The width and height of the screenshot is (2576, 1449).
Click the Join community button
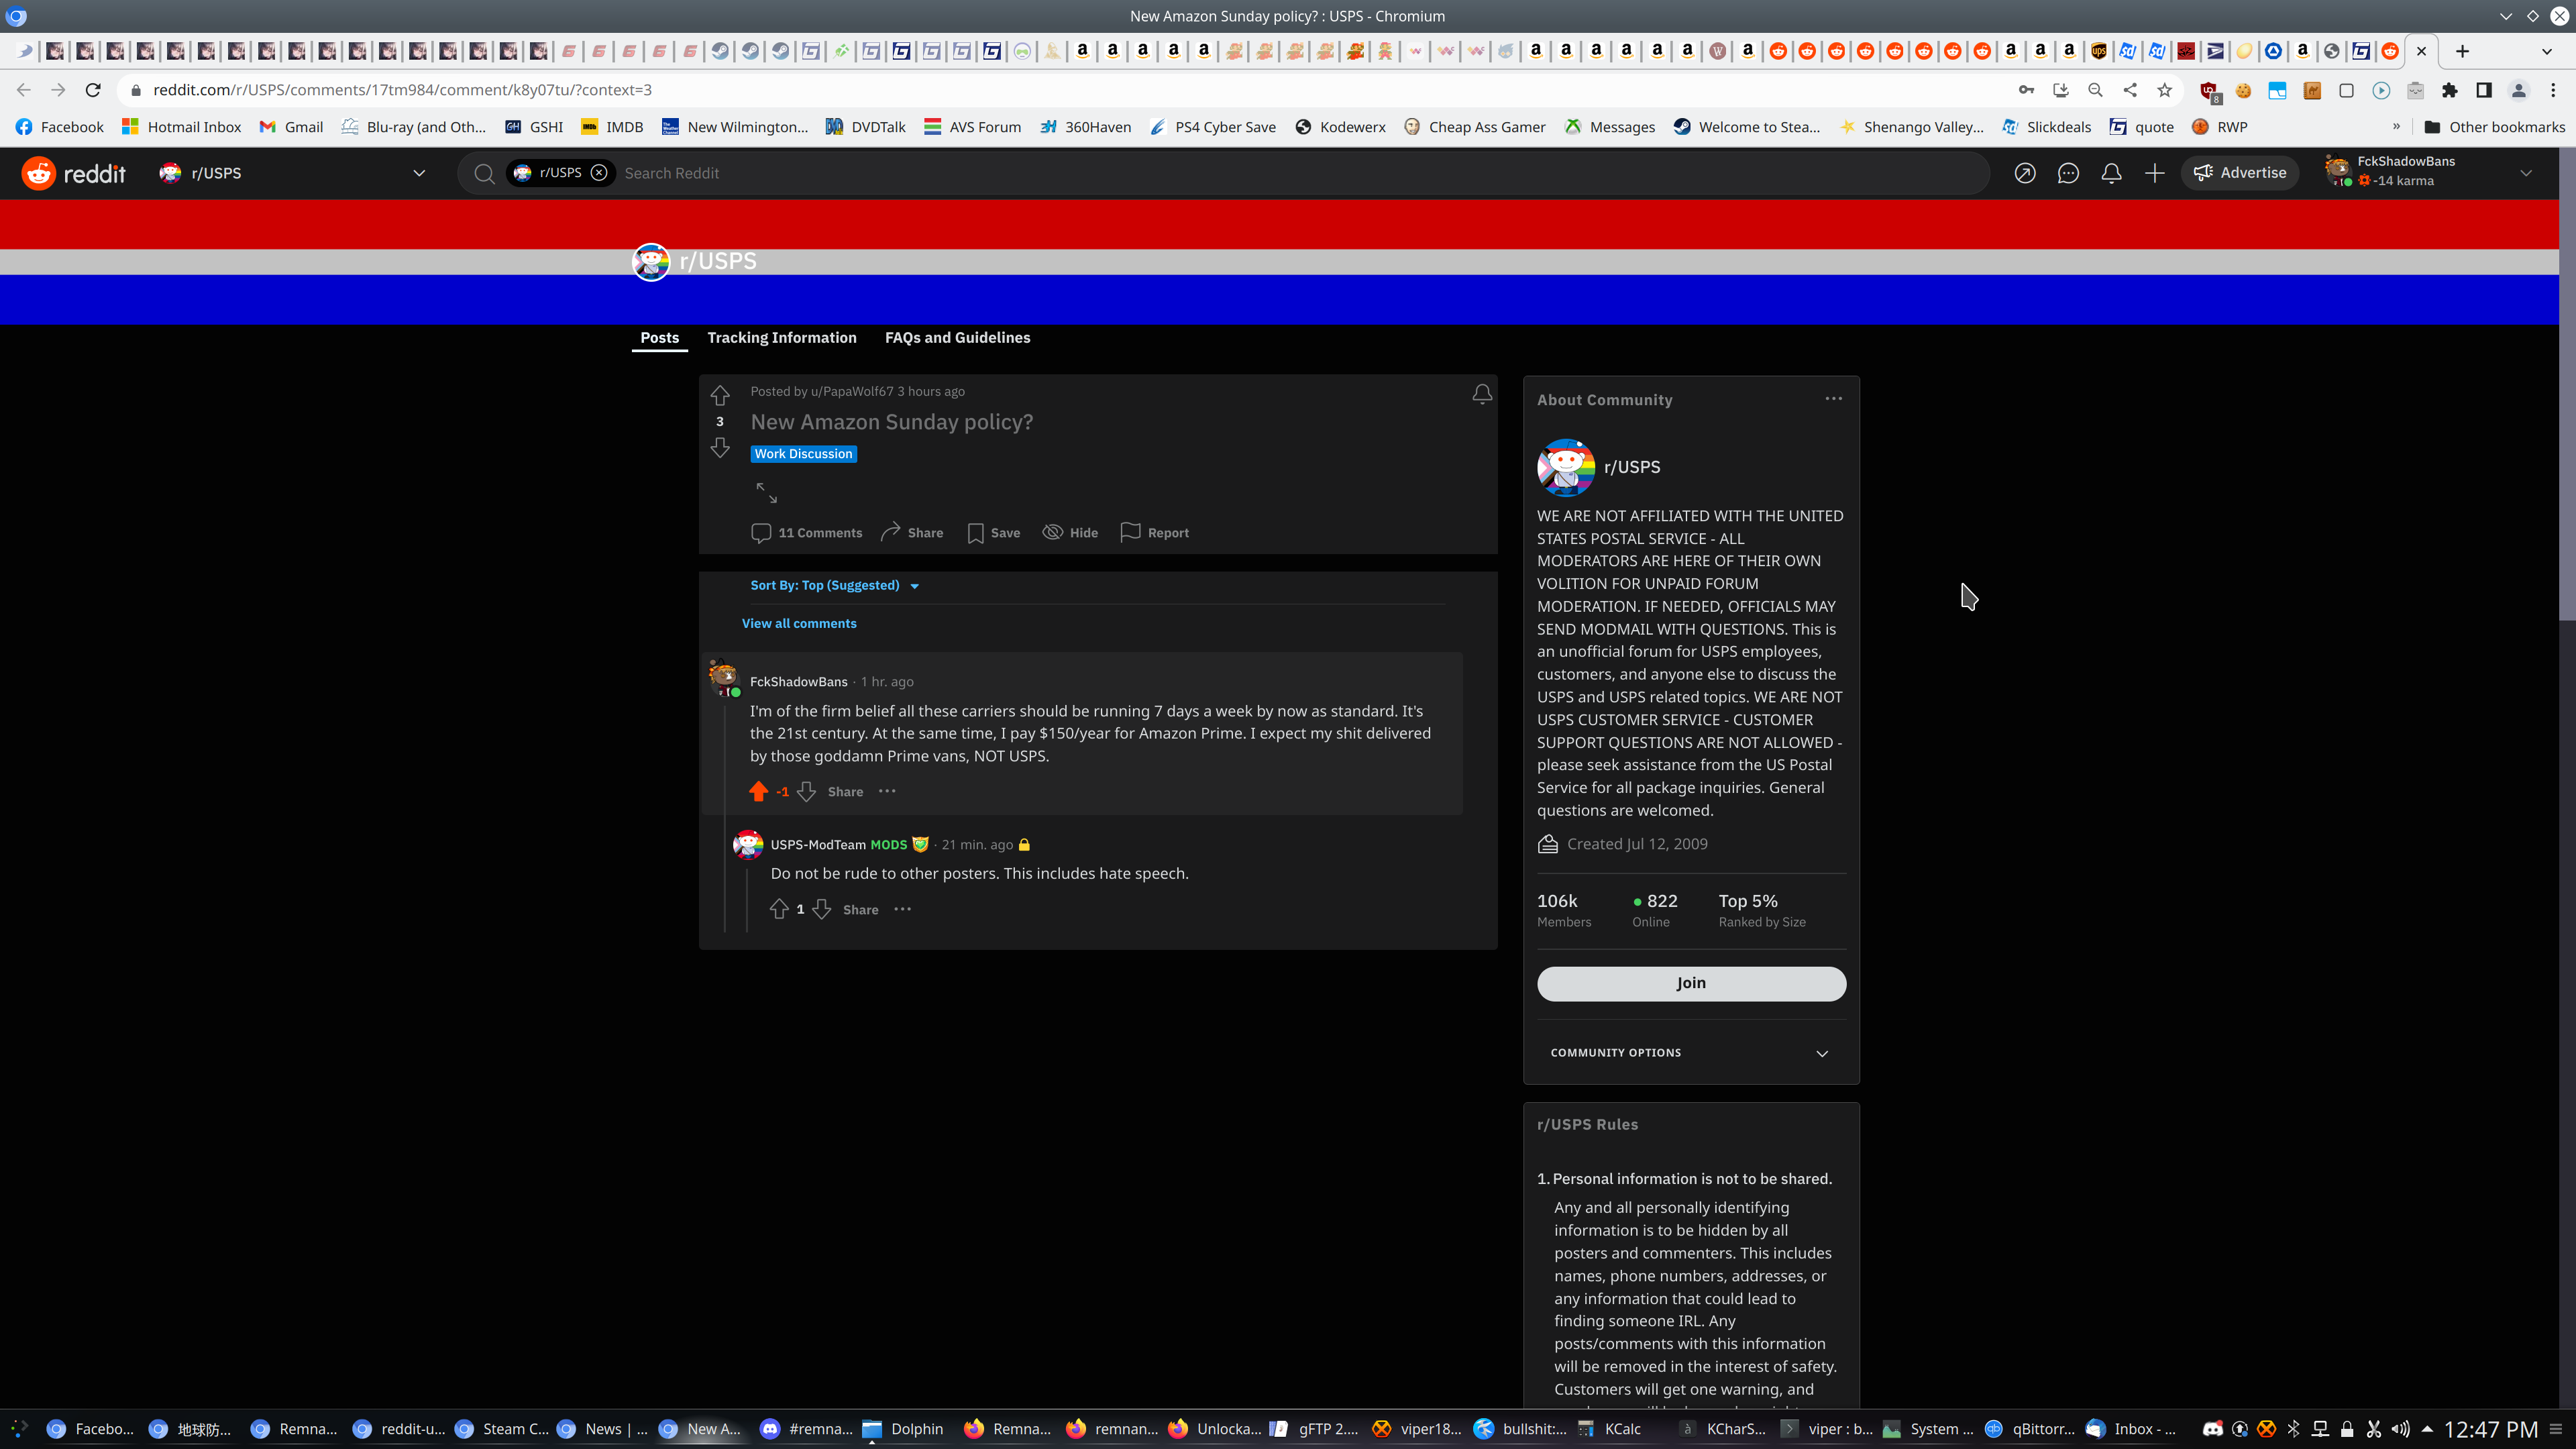[1690, 983]
